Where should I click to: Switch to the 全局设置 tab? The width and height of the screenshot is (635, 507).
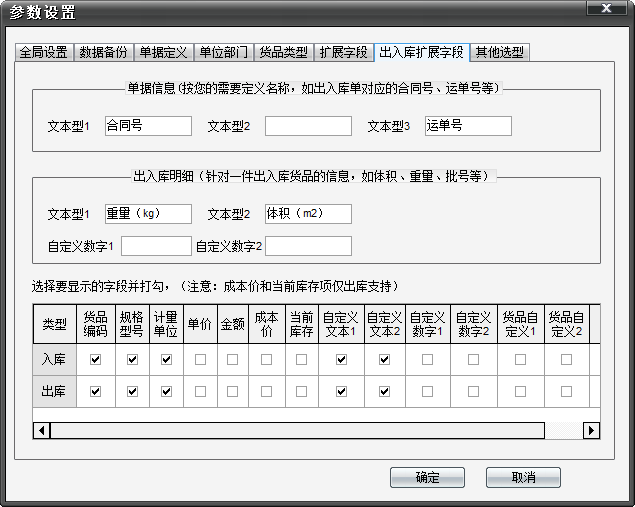click(44, 52)
